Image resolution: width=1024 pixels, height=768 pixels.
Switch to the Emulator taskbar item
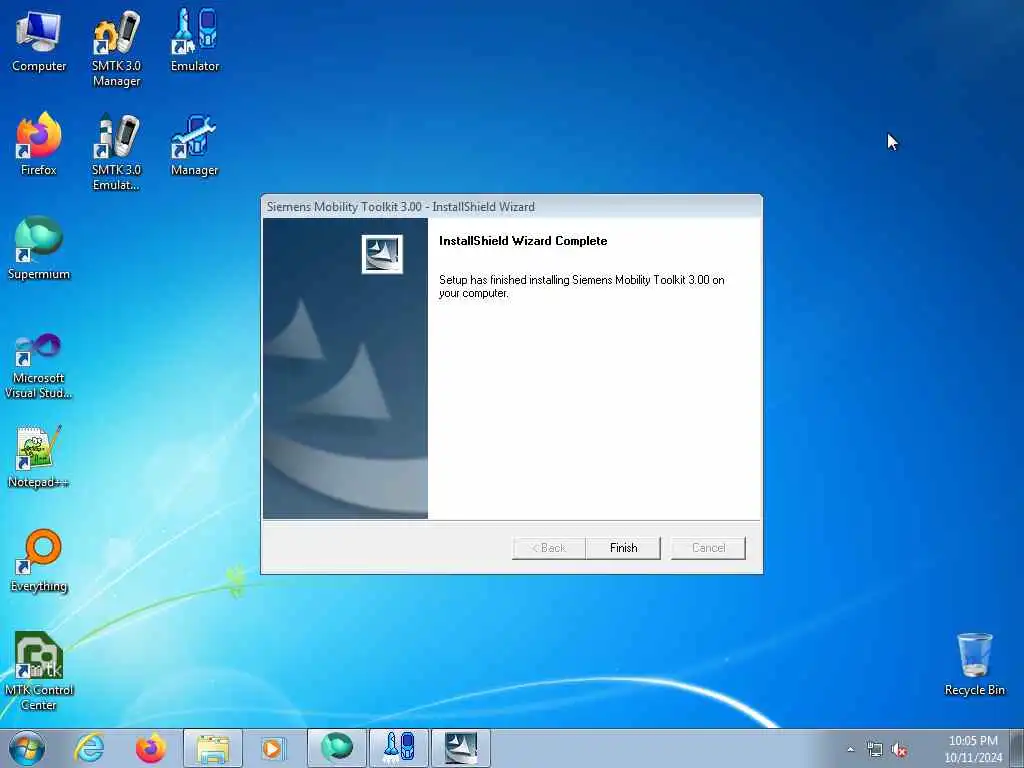click(x=398, y=748)
